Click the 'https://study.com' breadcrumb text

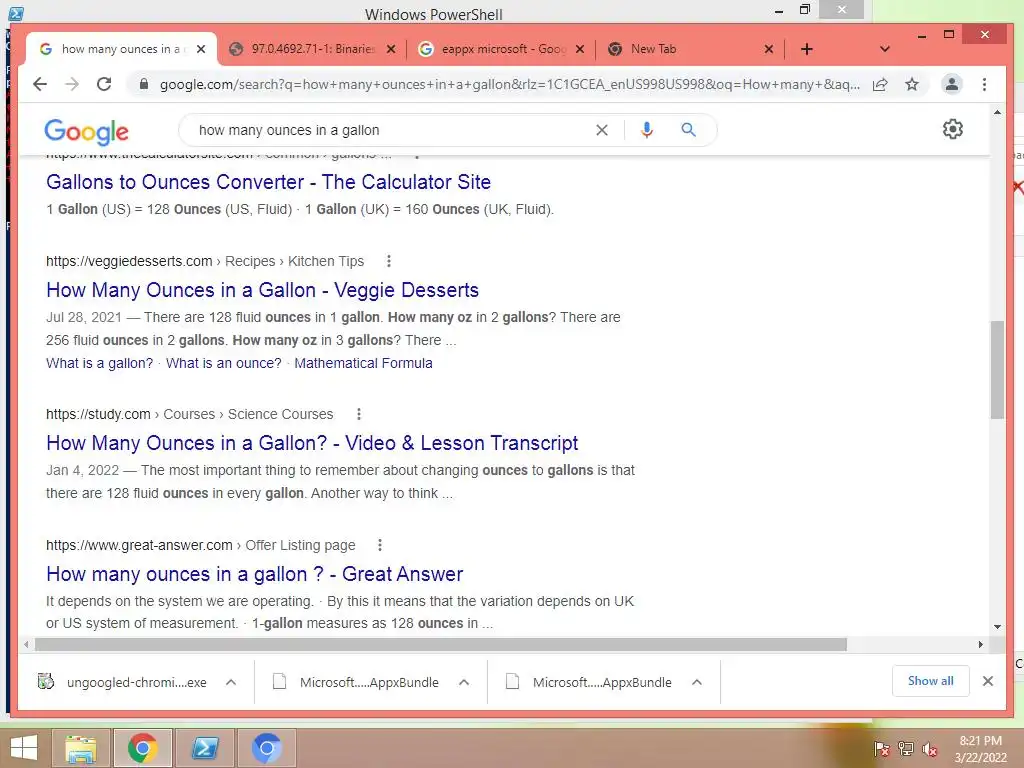98,414
